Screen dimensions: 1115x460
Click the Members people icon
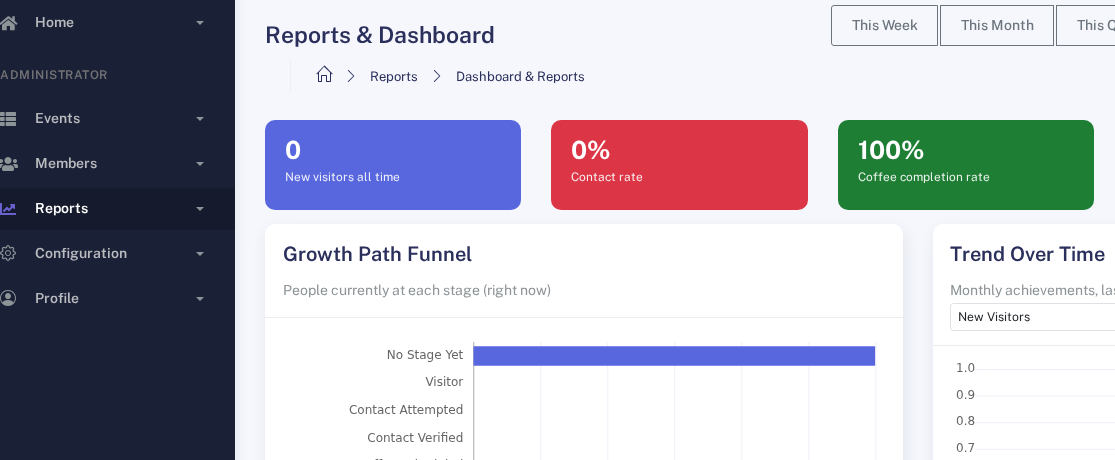pyautogui.click(x=9, y=164)
